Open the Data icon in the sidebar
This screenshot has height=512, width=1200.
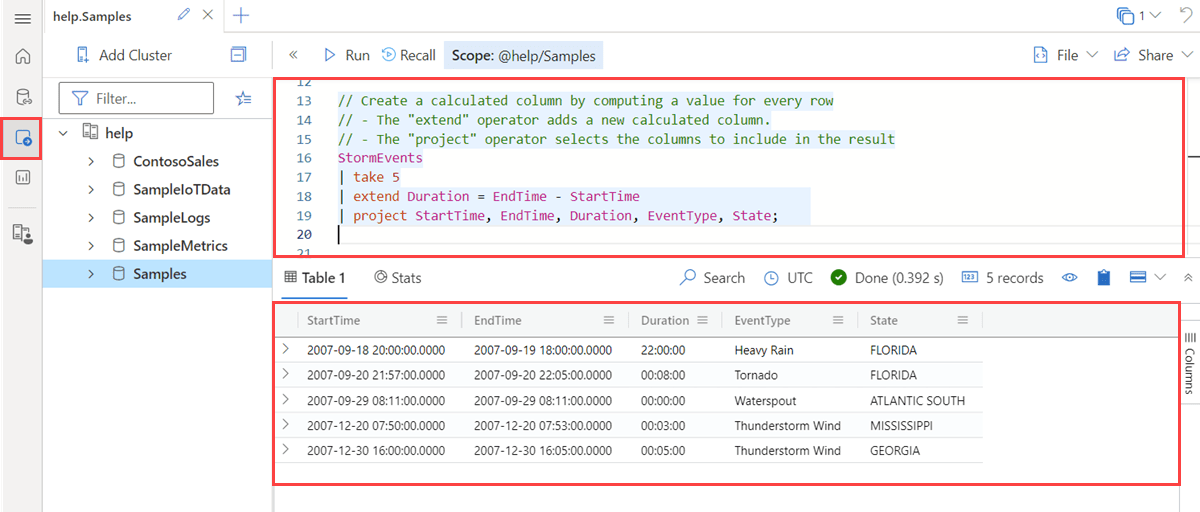[x=22, y=97]
